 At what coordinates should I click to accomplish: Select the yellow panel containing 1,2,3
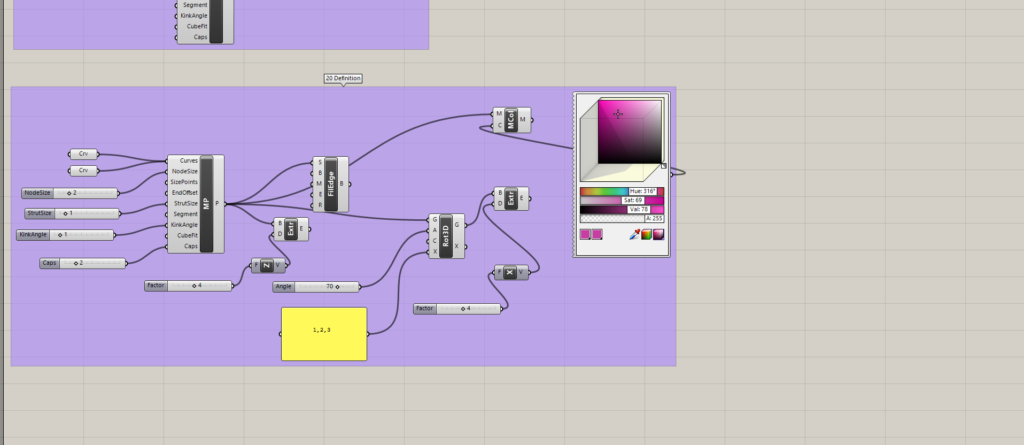[324, 334]
